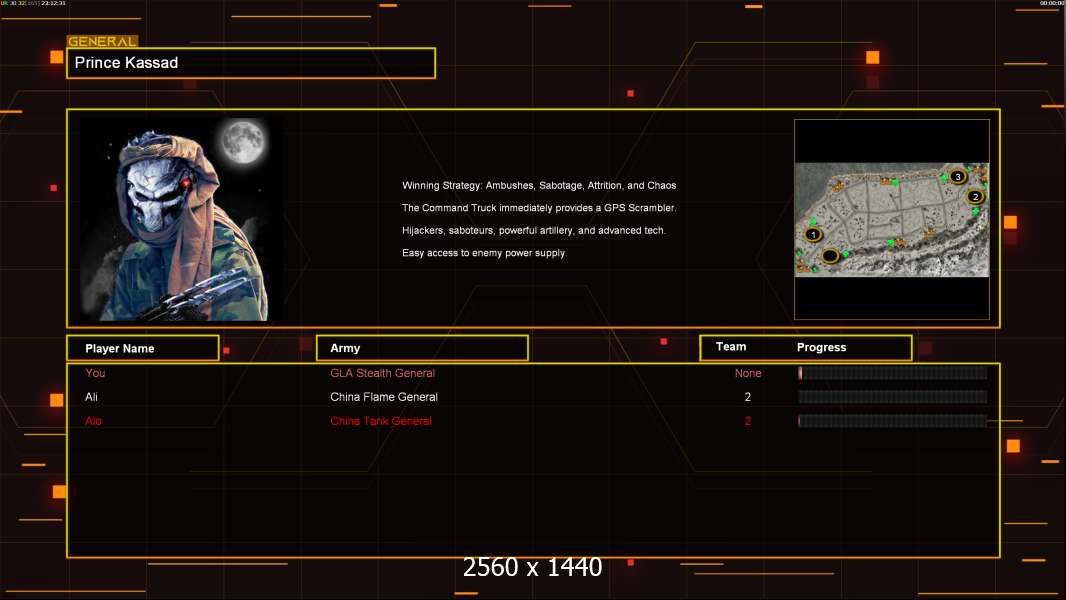This screenshot has width=1066, height=600.
Task: Click the Prince Kassad name field
Action: coord(251,63)
